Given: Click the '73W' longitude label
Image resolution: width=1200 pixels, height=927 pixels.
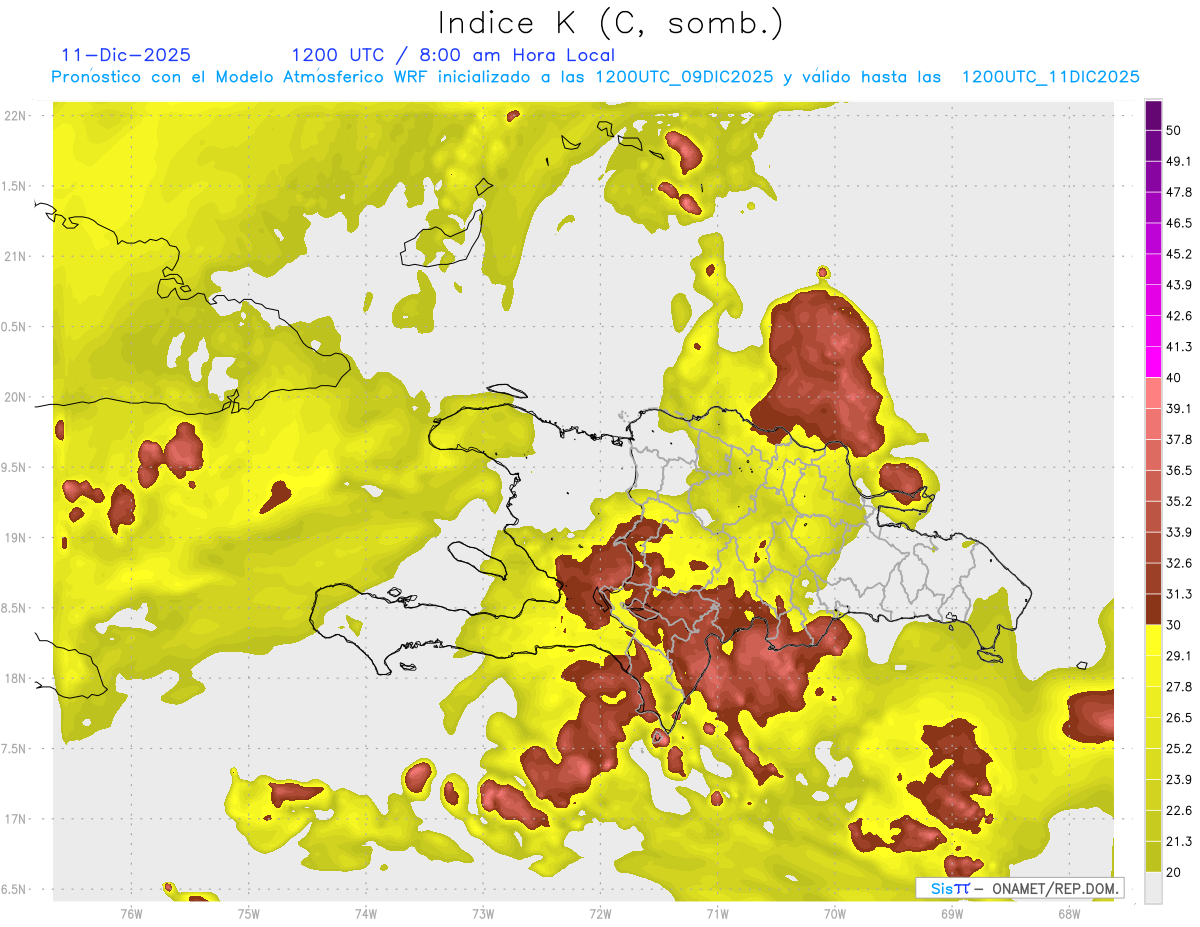Looking at the screenshot, I should pos(483,913).
